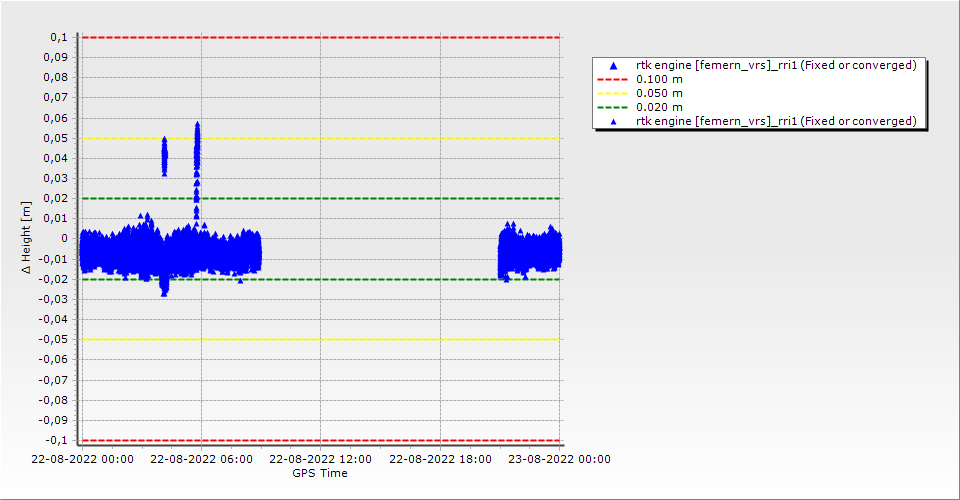Click the blue data cluster near 23-08-2022
The image size is (960, 500).
coord(530,251)
